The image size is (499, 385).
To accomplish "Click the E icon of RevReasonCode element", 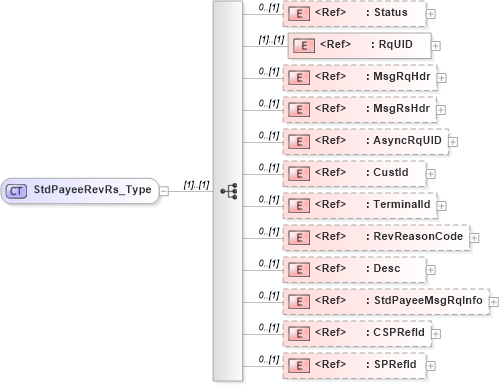I will 299,238.
